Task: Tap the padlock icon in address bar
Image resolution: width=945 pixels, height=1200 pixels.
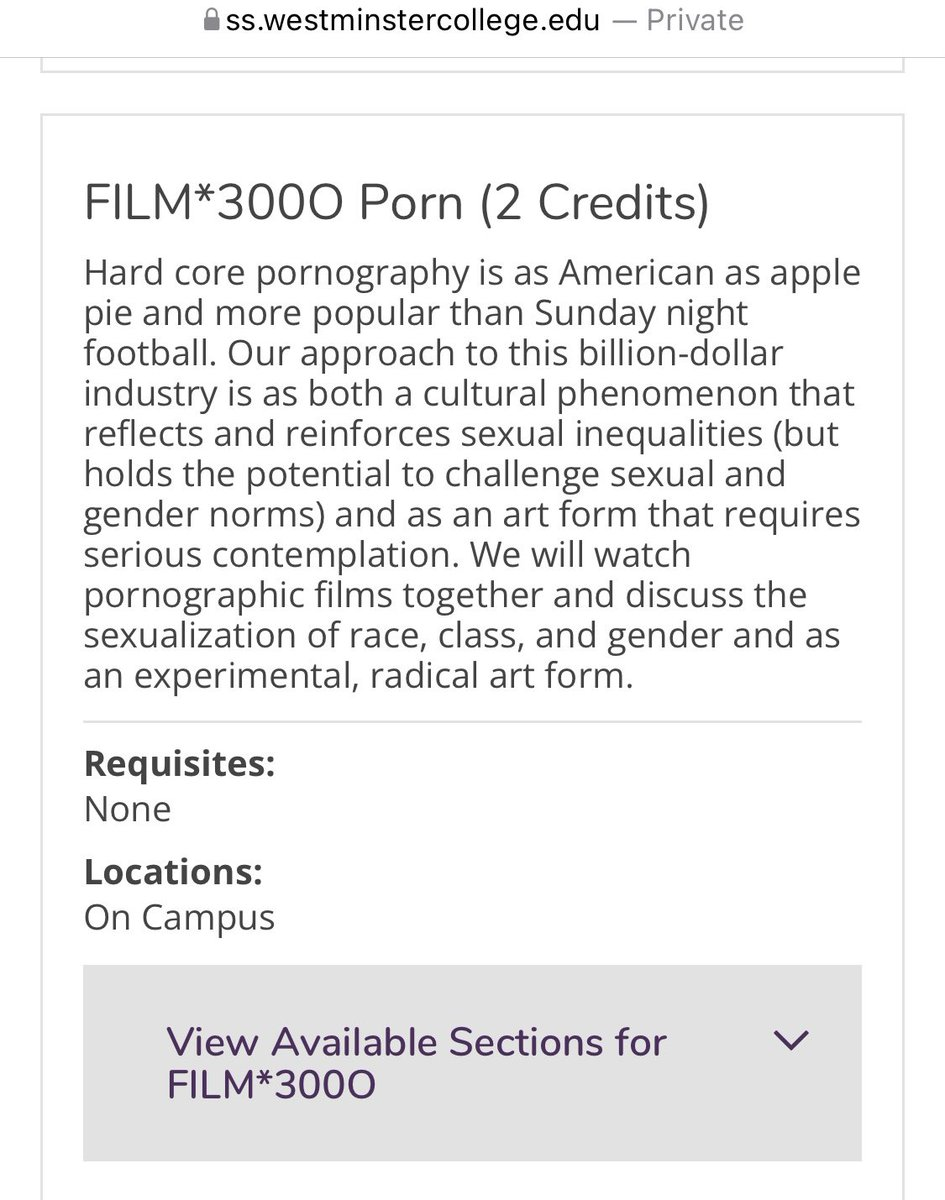Action: click(x=211, y=21)
